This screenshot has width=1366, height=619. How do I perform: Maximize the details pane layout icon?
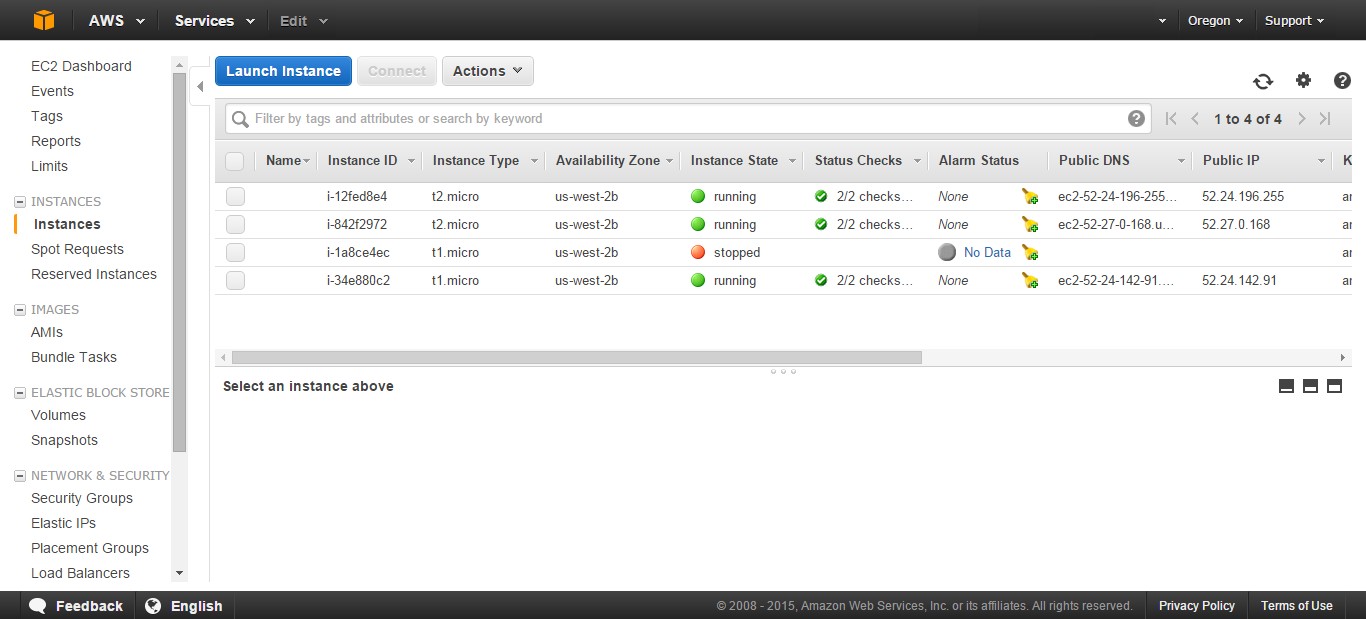(1334, 386)
